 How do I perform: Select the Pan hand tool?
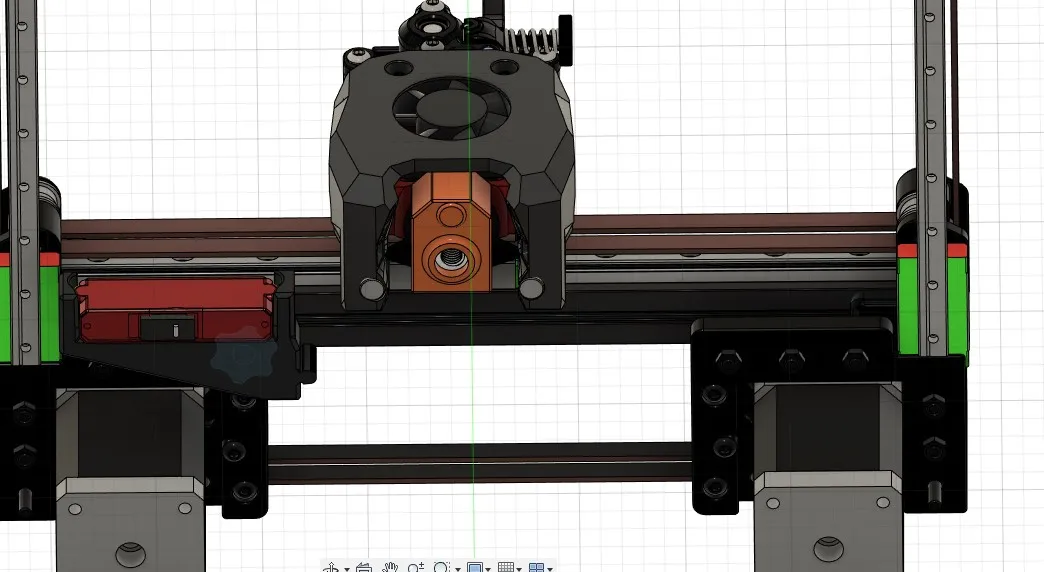[x=391, y=567]
